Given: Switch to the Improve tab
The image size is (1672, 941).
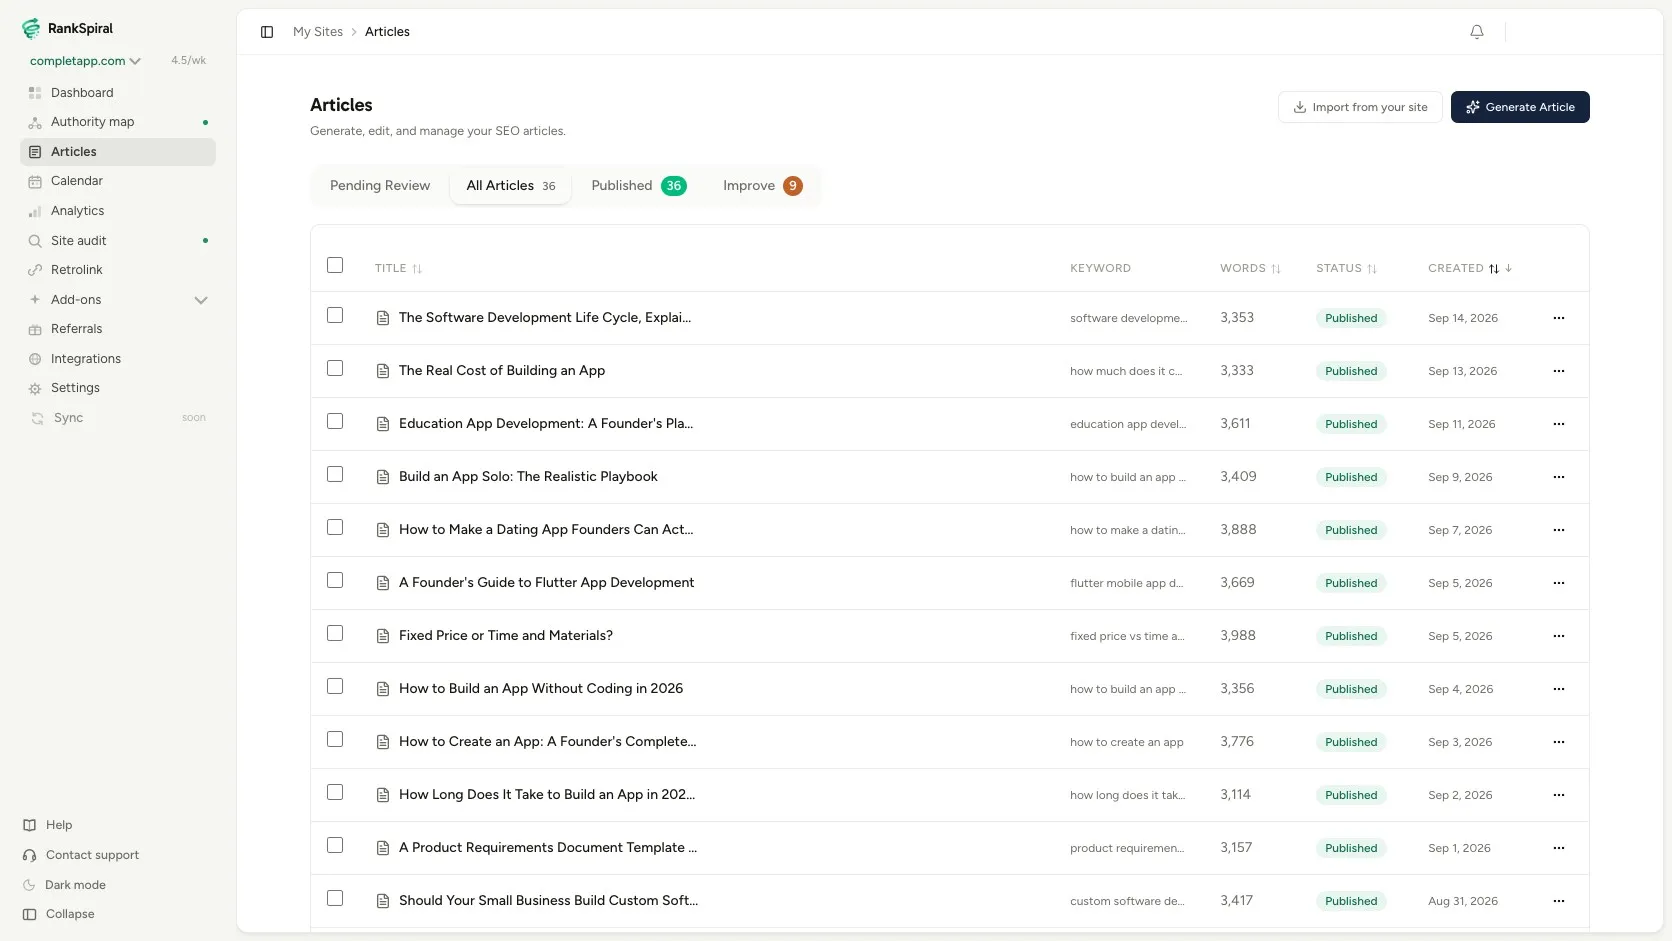Looking at the screenshot, I should tap(762, 186).
